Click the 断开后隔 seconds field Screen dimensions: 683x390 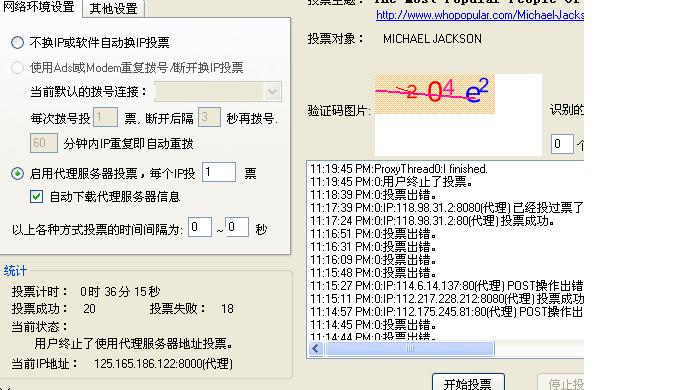(209, 117)
